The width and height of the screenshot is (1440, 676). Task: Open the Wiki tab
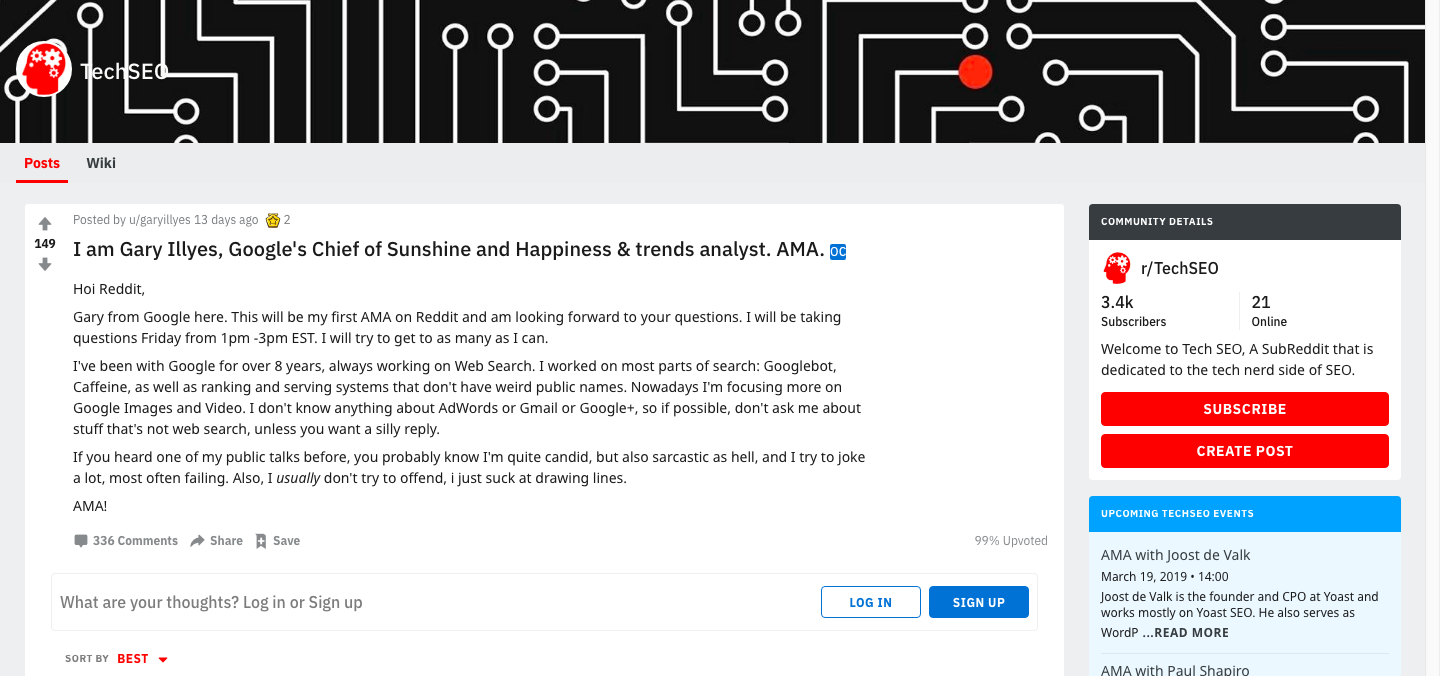tap(101, 163)
